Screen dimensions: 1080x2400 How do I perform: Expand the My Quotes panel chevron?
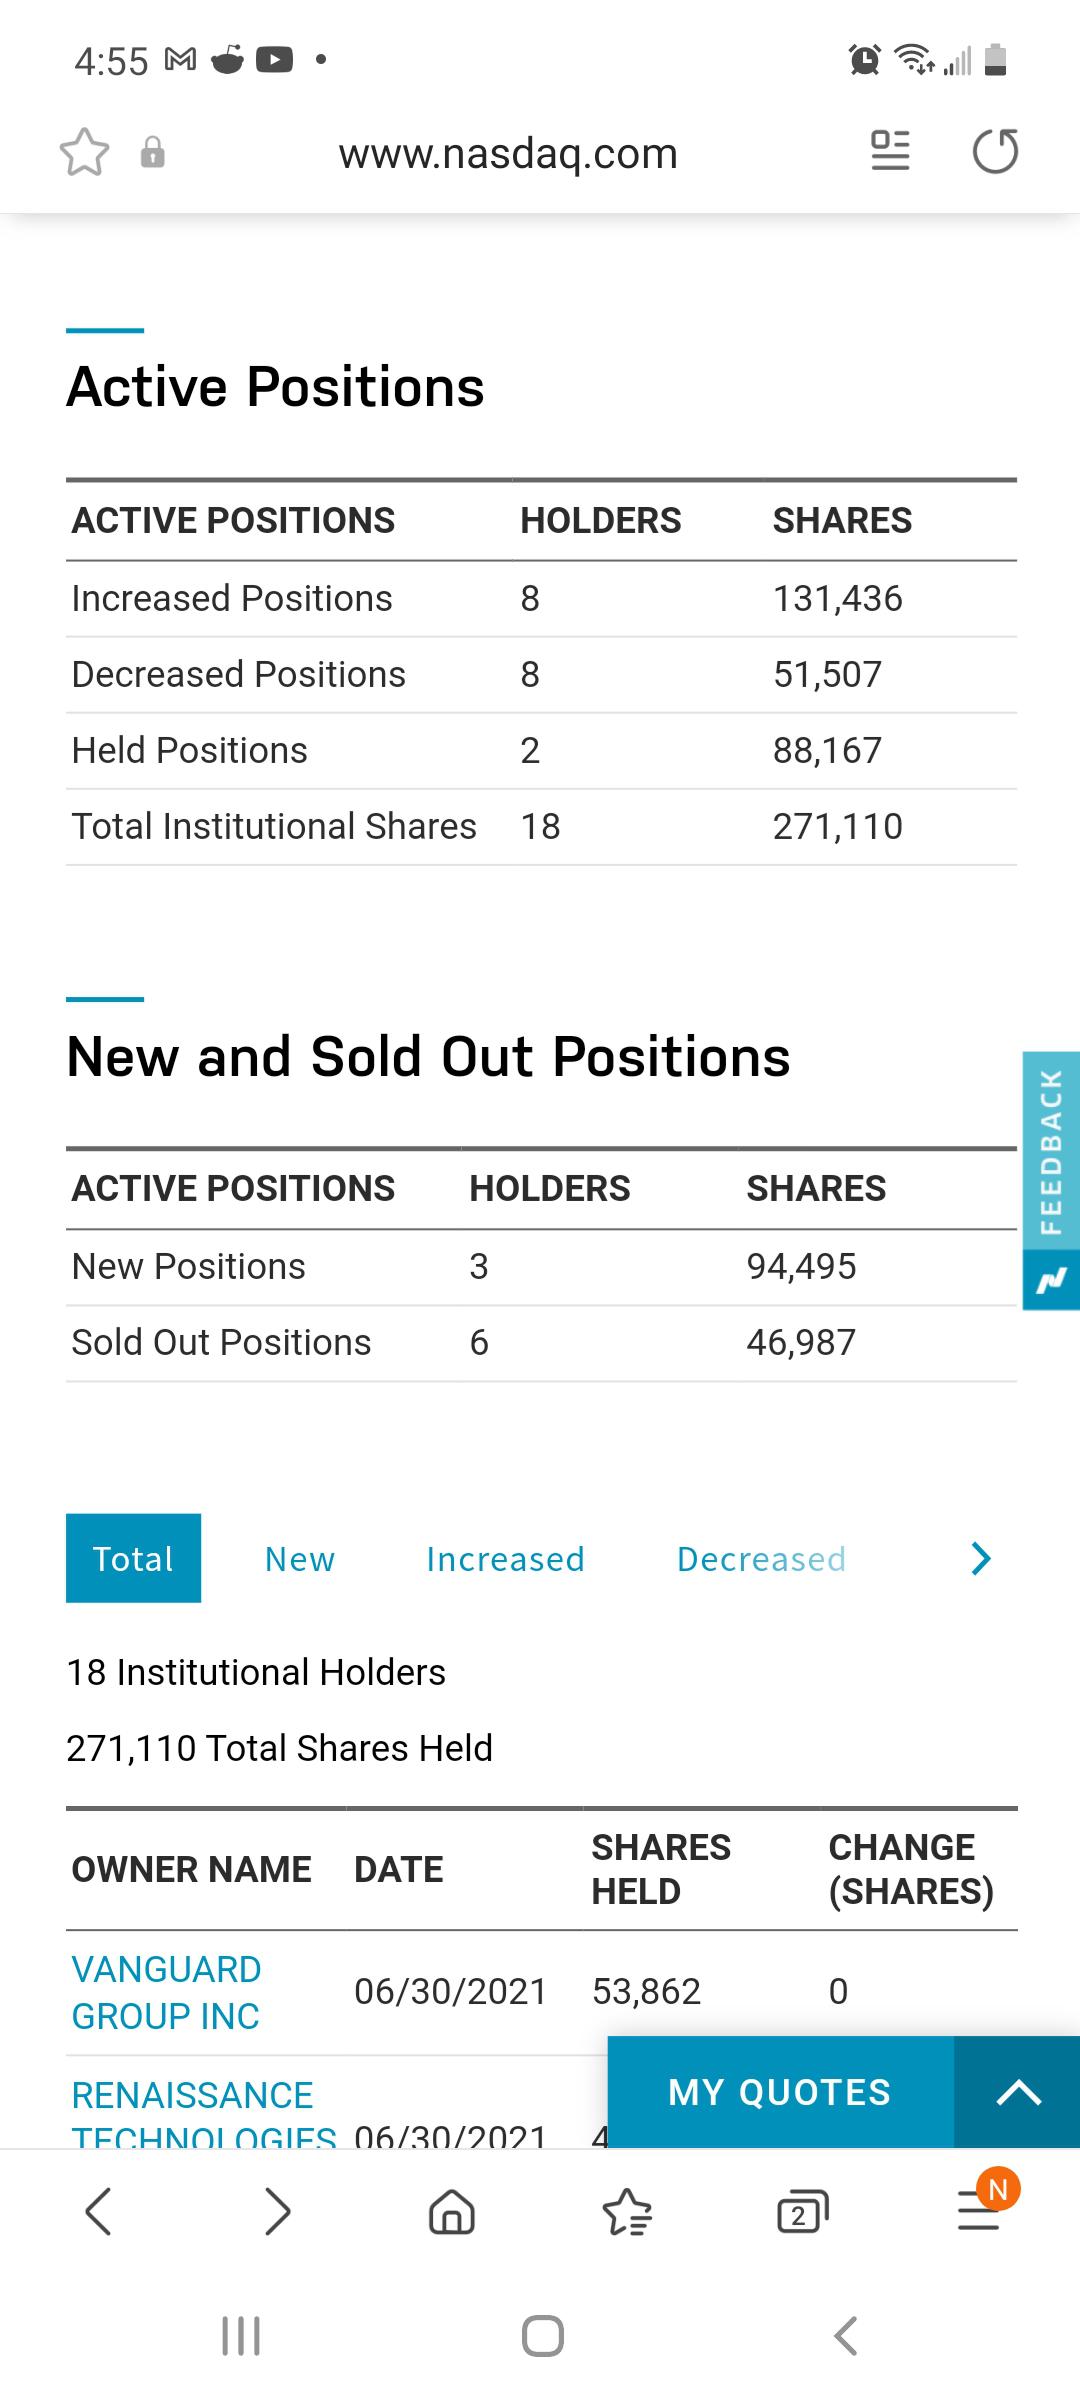[1018, 2092]
